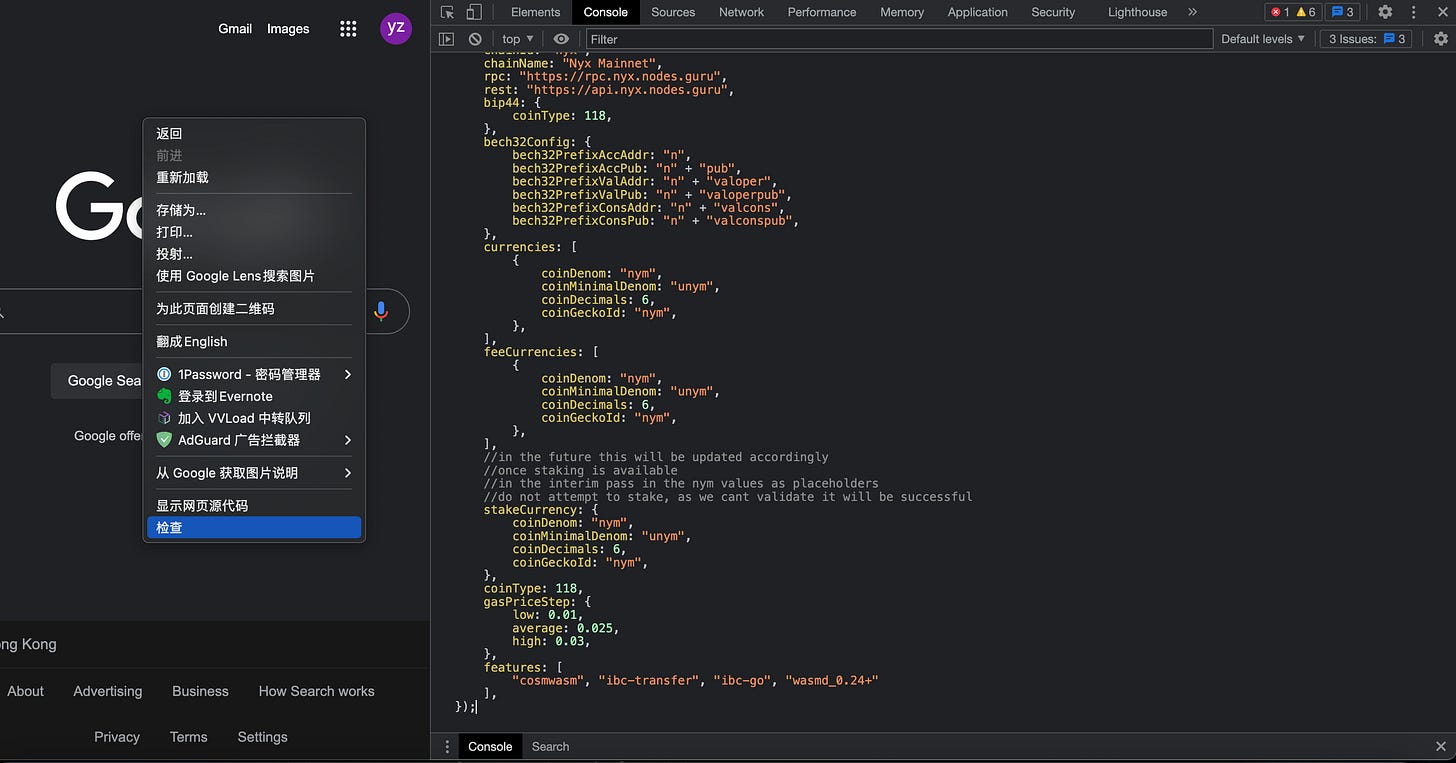Viewport: 1456px width, 763px height.
Task: Clear the console with the ban icon
Action: 475,39
